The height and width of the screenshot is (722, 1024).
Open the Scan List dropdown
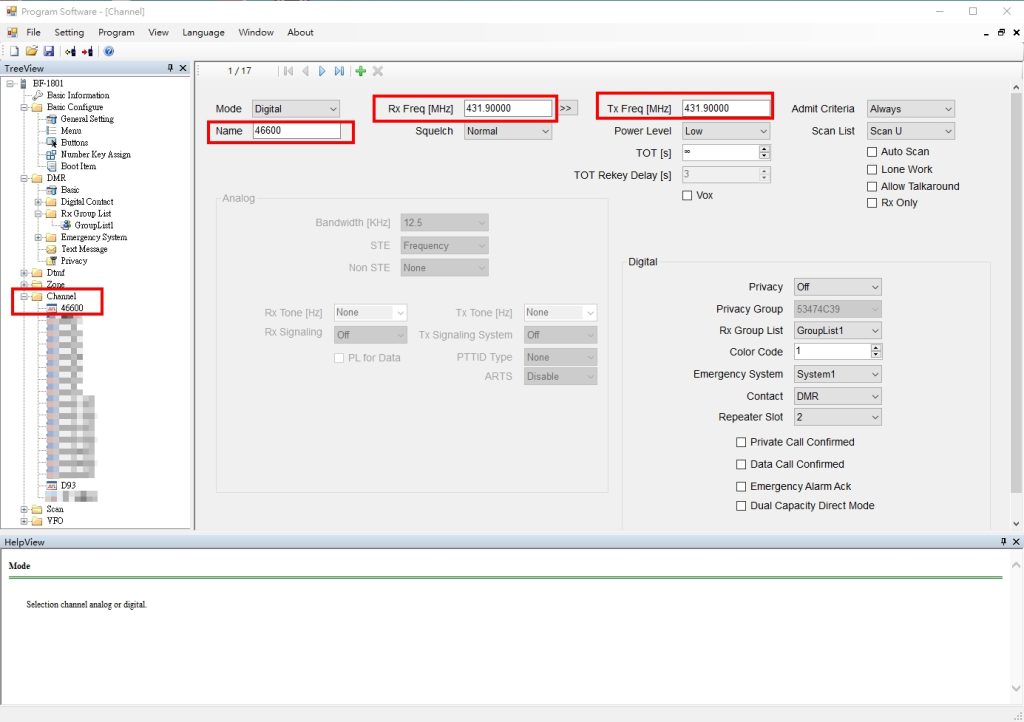(911, 131)
